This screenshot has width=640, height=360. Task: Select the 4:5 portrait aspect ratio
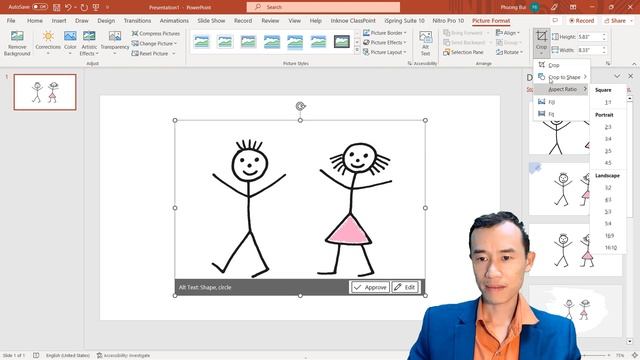pyautogui.click(x=608, y=163)
